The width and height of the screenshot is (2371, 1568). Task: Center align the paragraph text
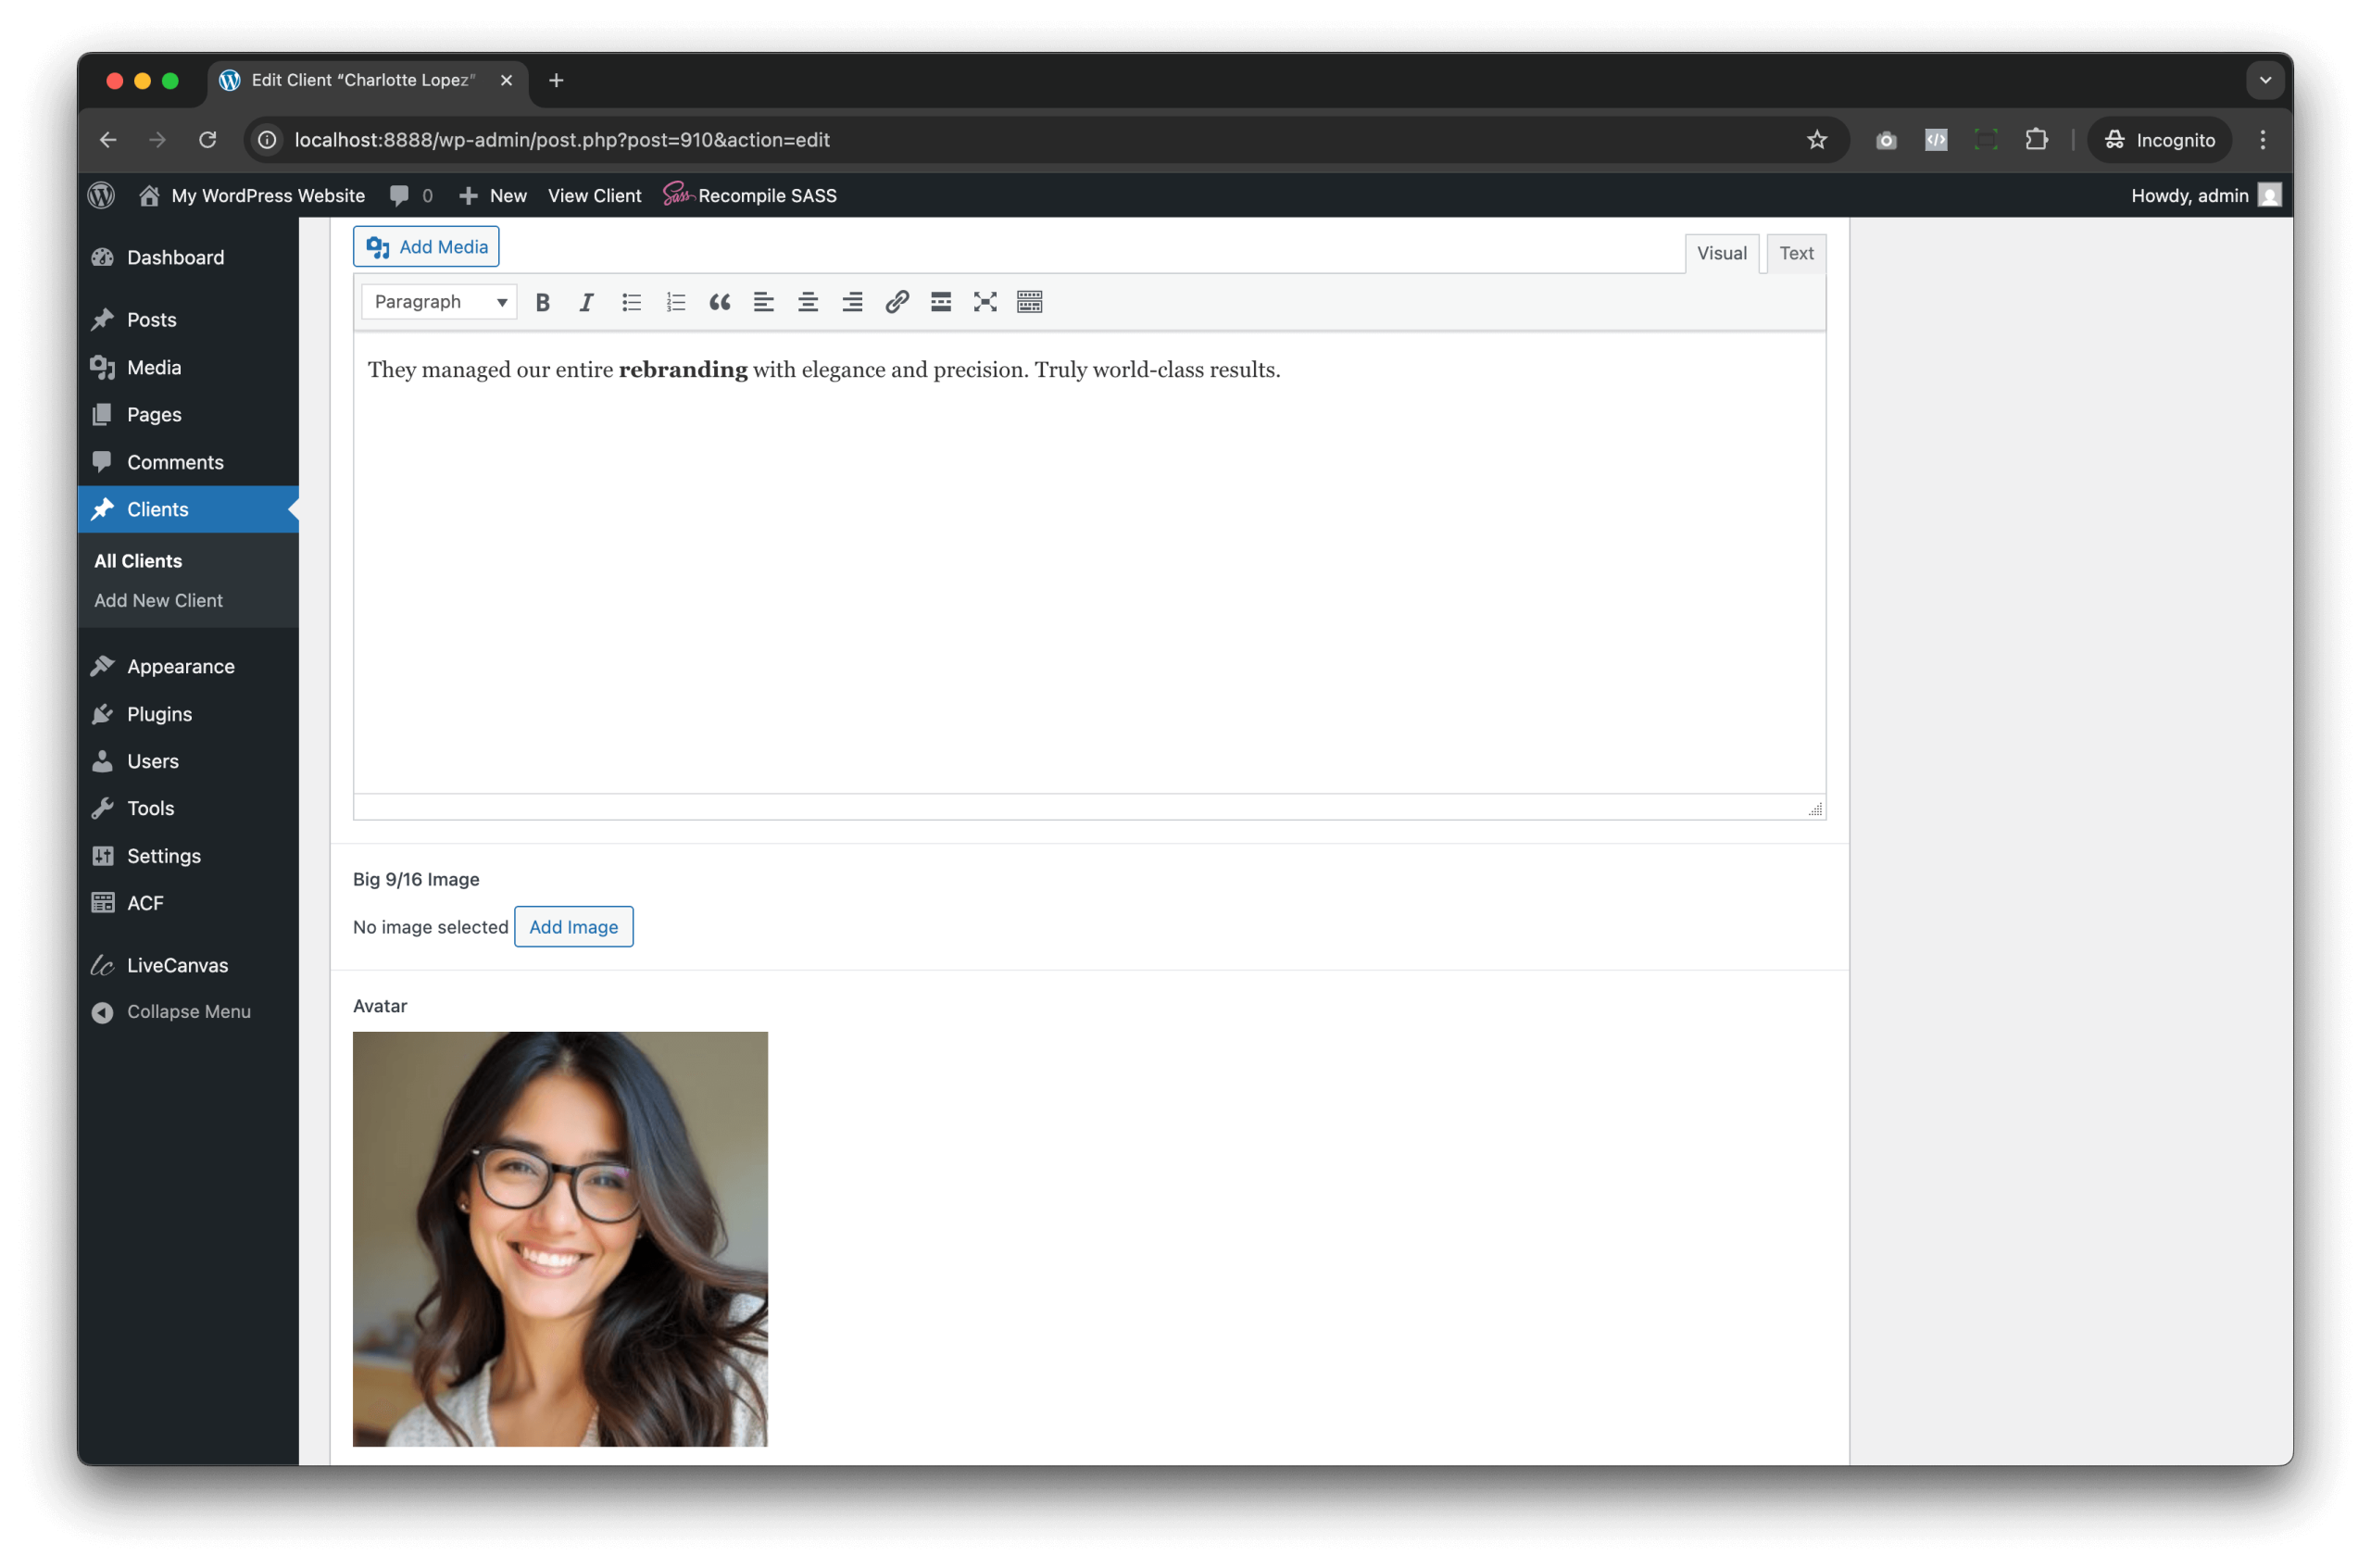(x=808, y=302)
